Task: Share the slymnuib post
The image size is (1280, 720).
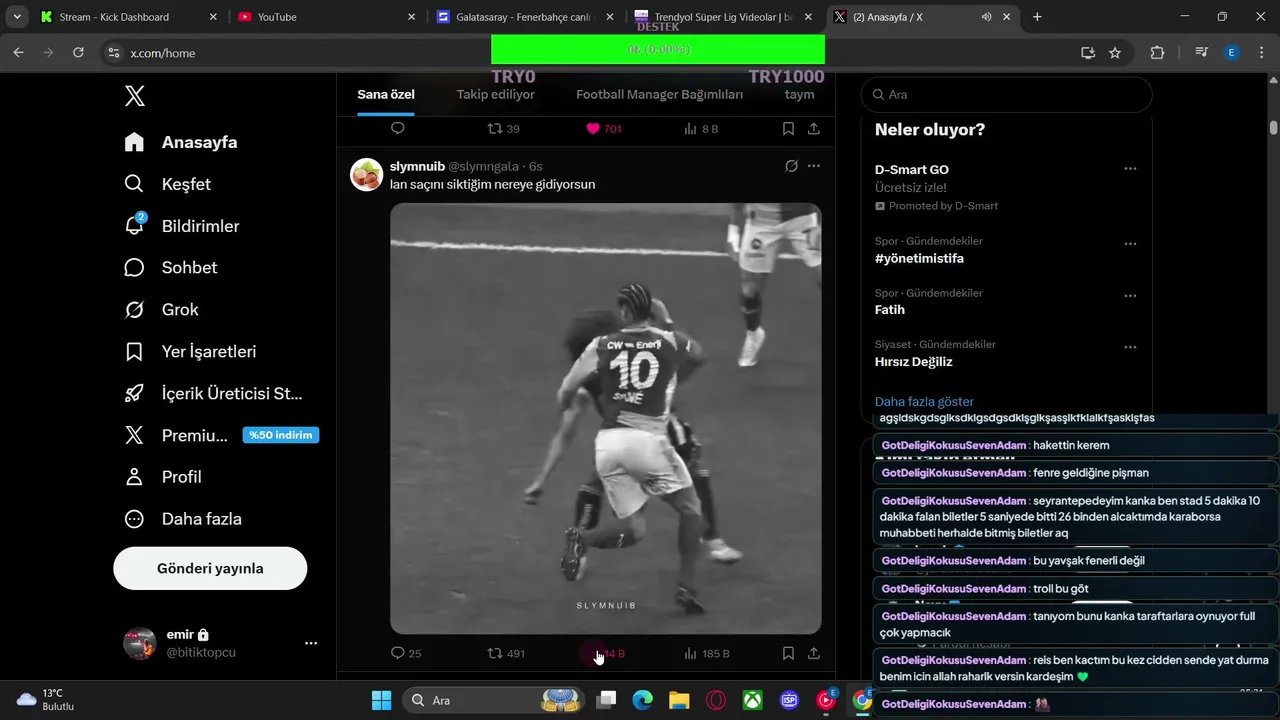Action: pos(814,653)
